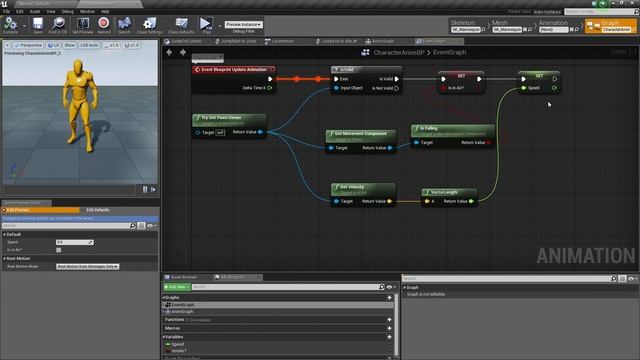The image size is (640, 360).
Task: Click the search icon in Anim Preview Editor
Action: [x=132, y=226]
